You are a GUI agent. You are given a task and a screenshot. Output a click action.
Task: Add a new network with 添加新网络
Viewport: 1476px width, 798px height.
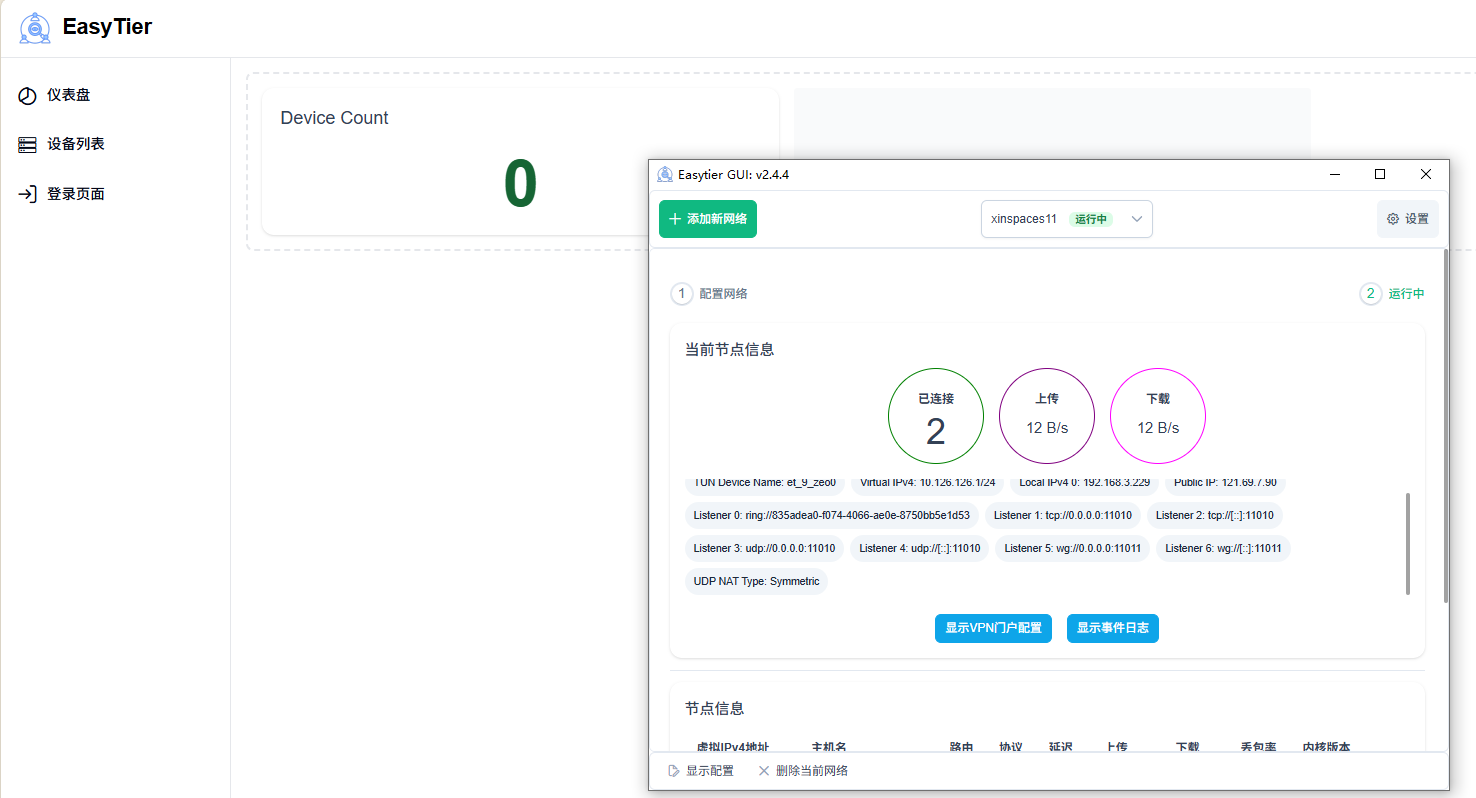708,219
